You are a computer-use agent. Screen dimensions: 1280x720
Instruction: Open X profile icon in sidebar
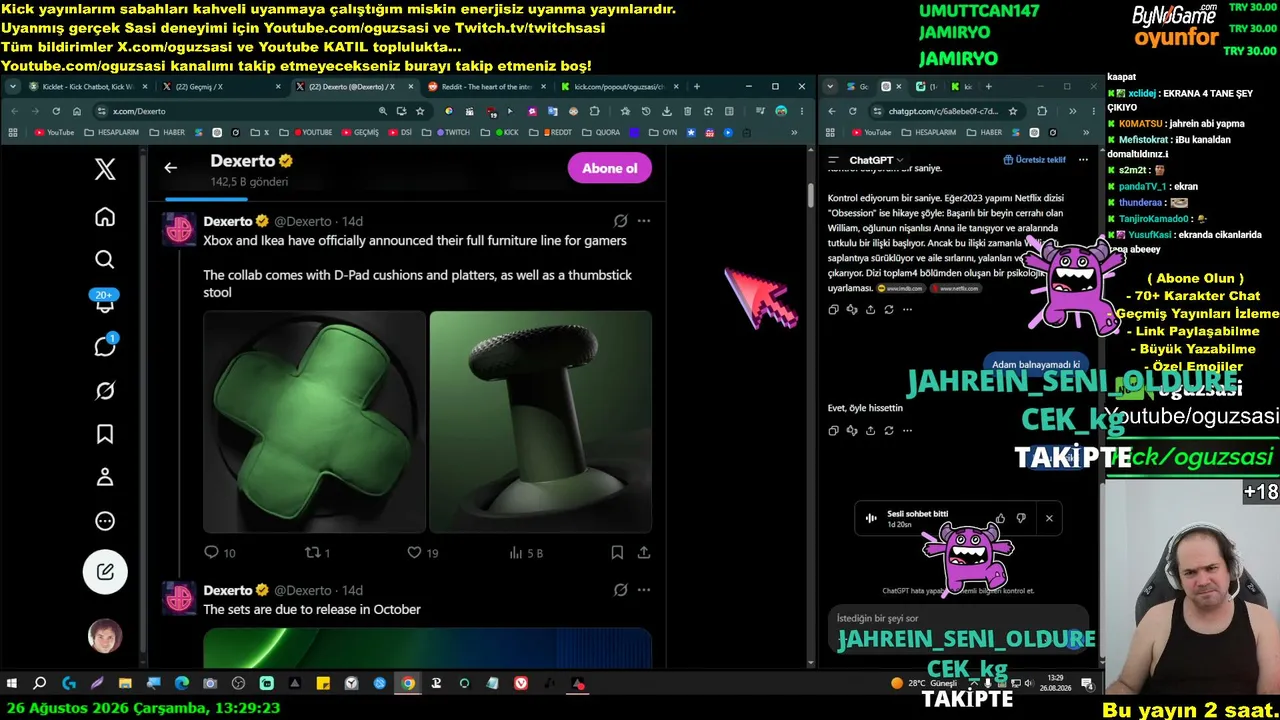pyautogui.click(x=105, y=477)
